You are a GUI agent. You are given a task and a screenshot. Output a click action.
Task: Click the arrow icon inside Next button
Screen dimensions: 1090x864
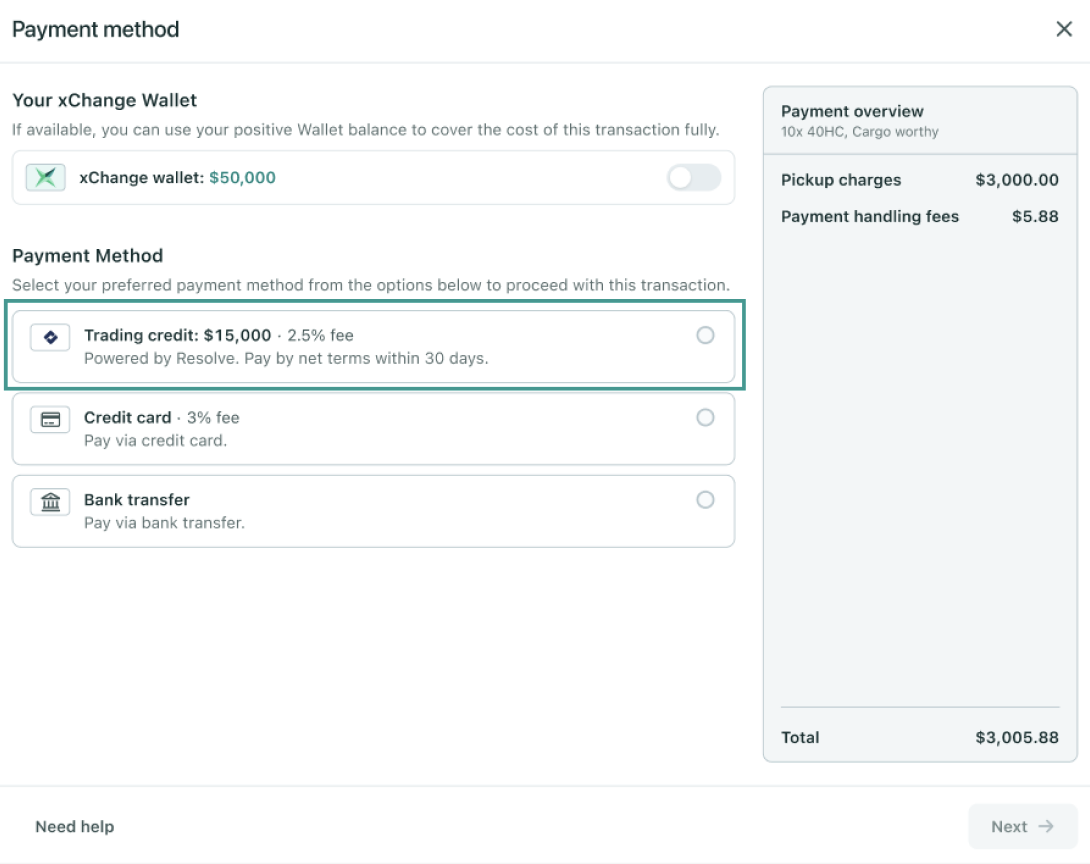click(x=1046, y=826)
